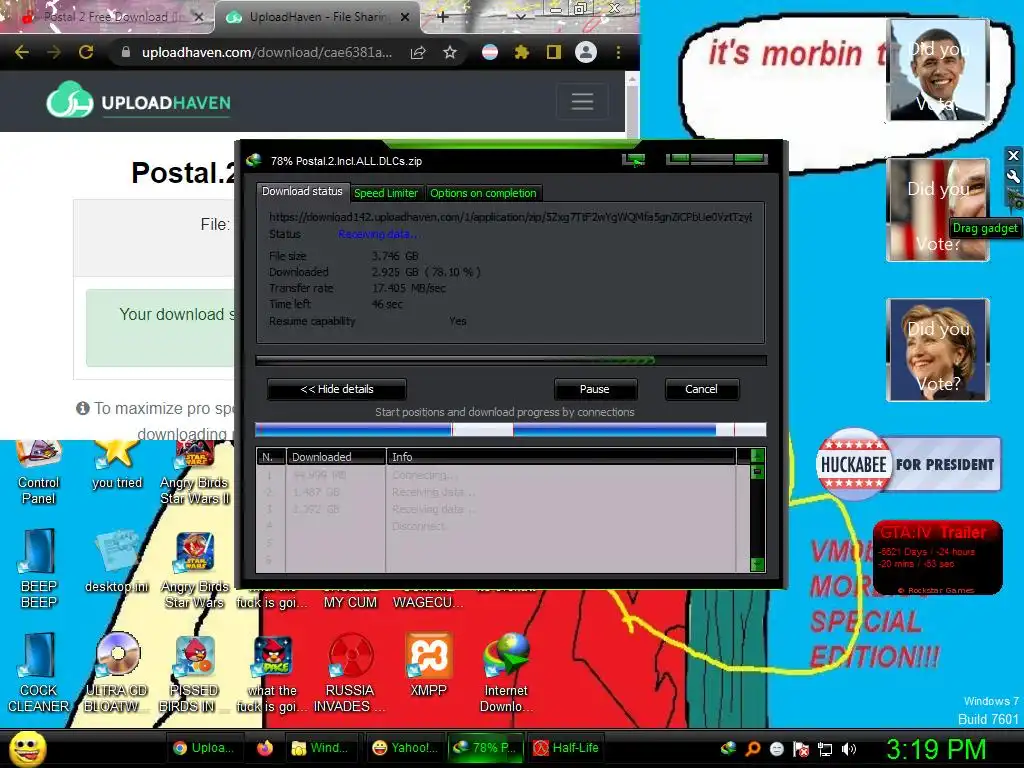Image resolution: width=1024 pixels, height=768 pixels.
Task: Open the Chrome three-dot menu
Action: pyautogui.click(x=618, y=52)
